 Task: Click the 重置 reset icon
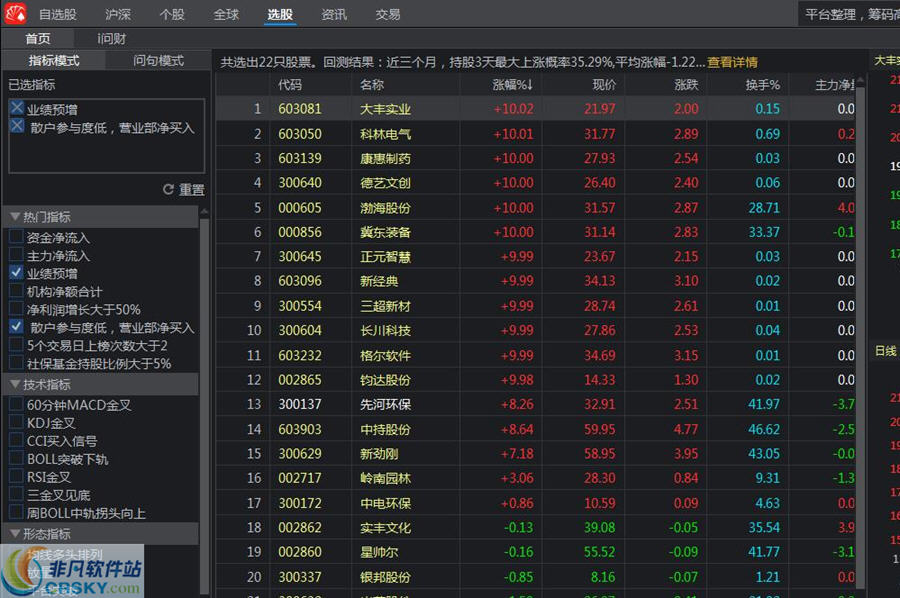pyautogui.click(x=168, y=190)
